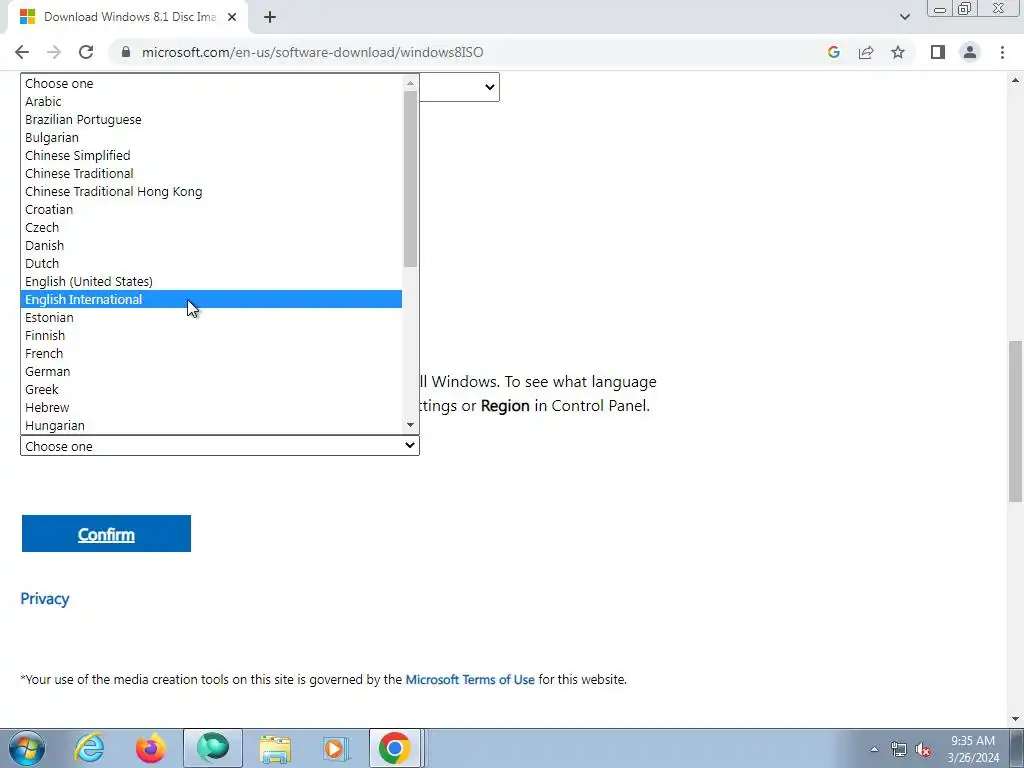
Task: Choose Bulgarian in the dropdown list
Action: [211, 137]
